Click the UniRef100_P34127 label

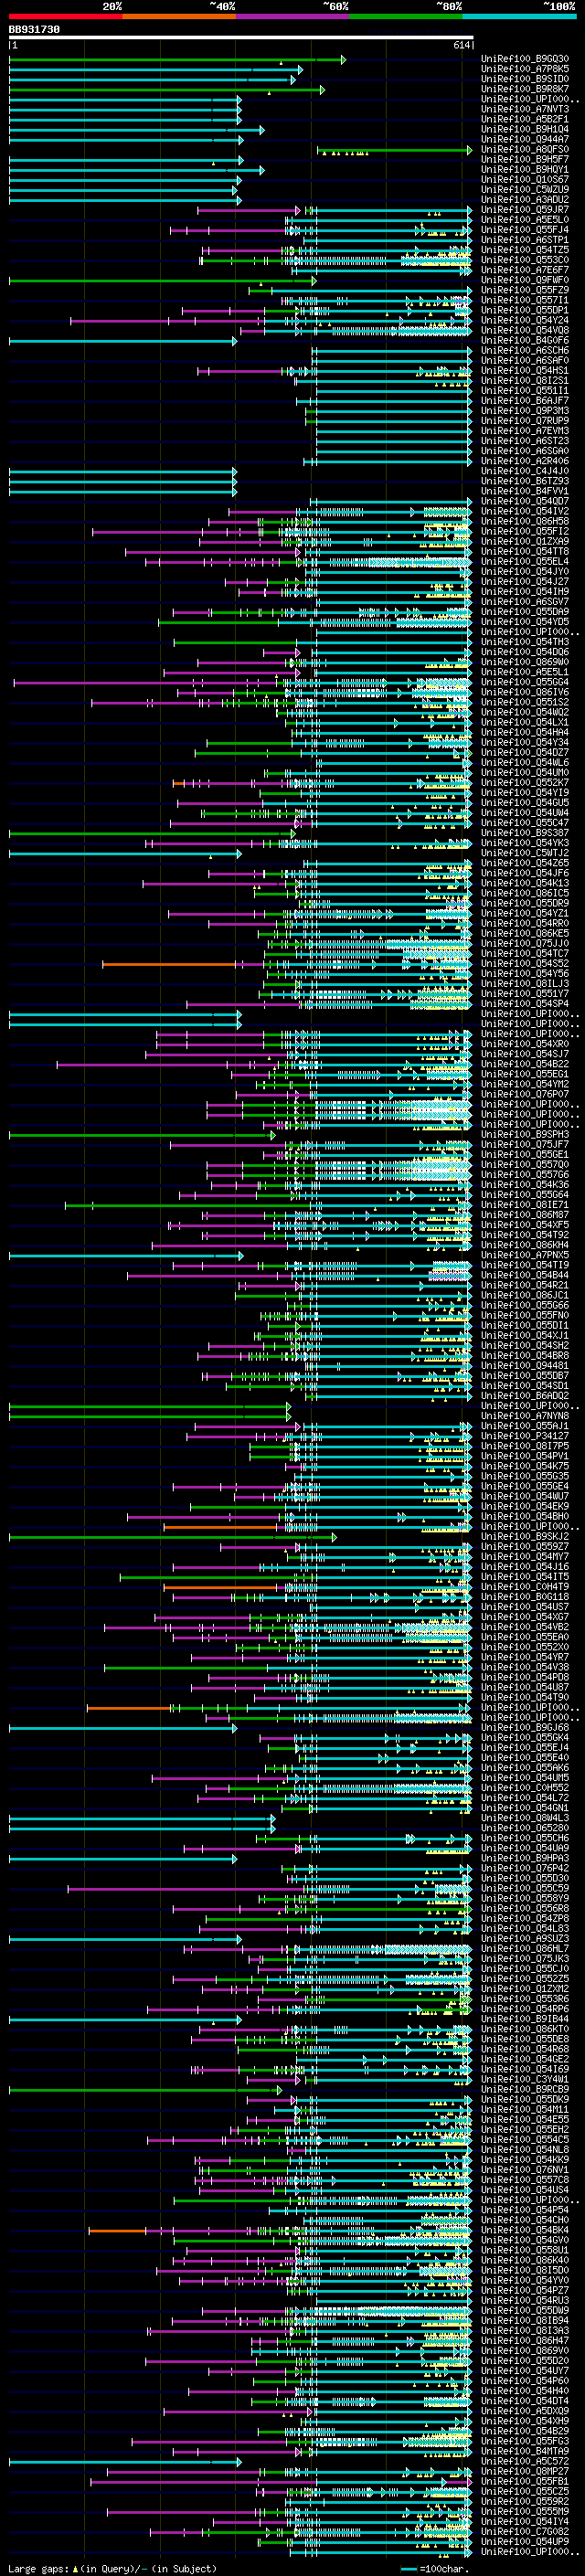(x=525, y=1436)
